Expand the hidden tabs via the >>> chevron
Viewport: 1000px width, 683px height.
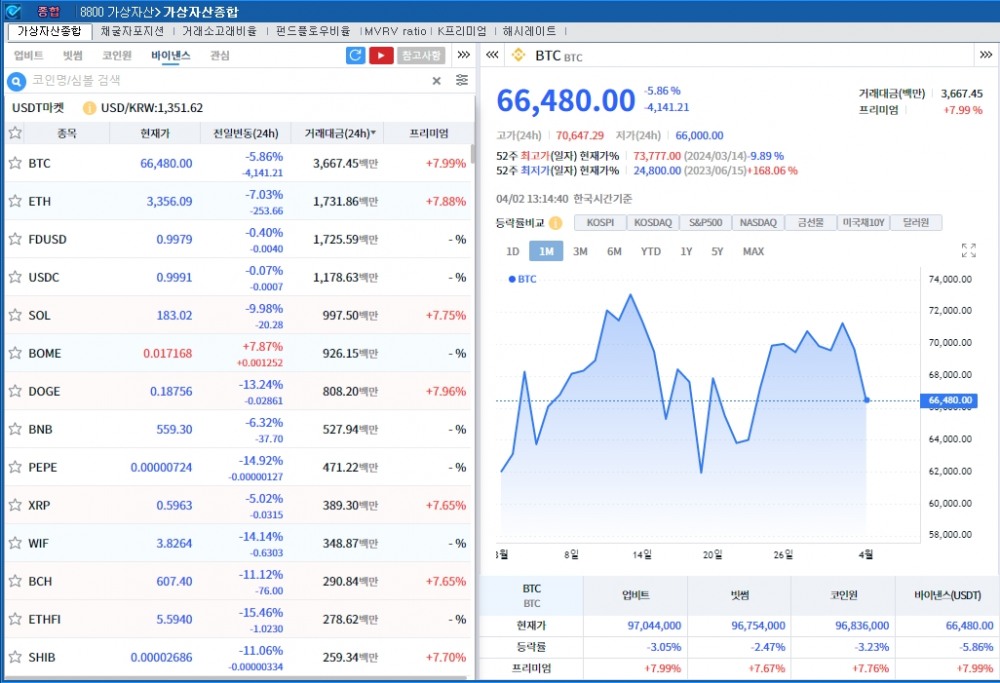[x=463, y=55]
